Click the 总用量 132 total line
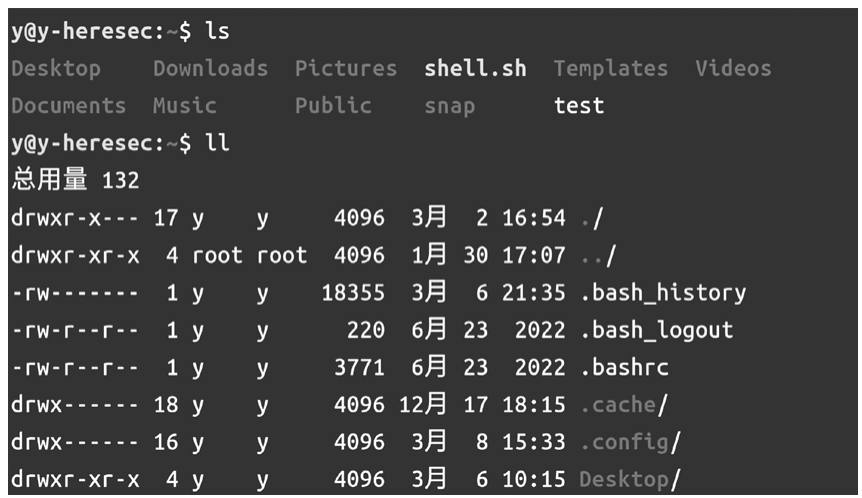The height and width of the screenshot is (498, 862). point(75,181)
